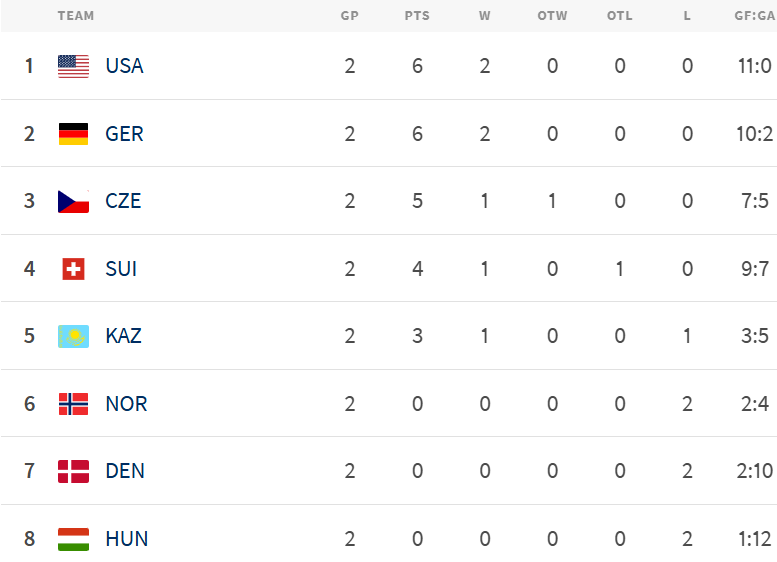Open the GER team link
This screenshot has width=777, height=562.
pyautogui.click(x=124, y=134)
